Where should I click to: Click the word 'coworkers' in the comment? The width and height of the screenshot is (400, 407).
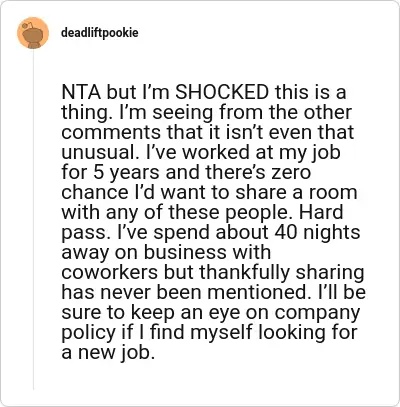coord(110,272)
